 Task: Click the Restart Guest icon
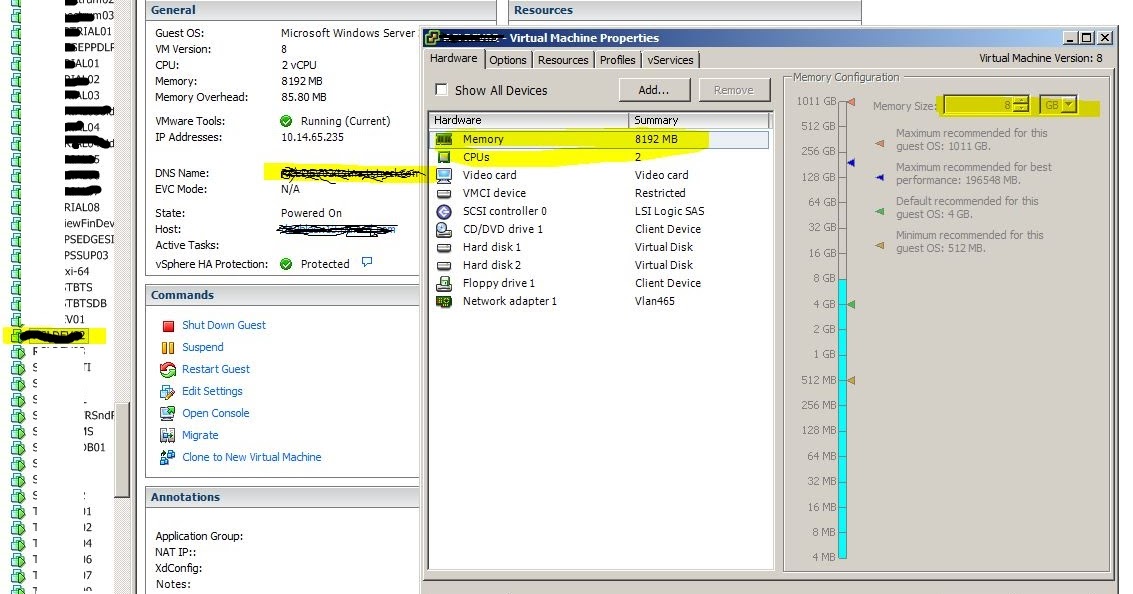coord(168,370)
